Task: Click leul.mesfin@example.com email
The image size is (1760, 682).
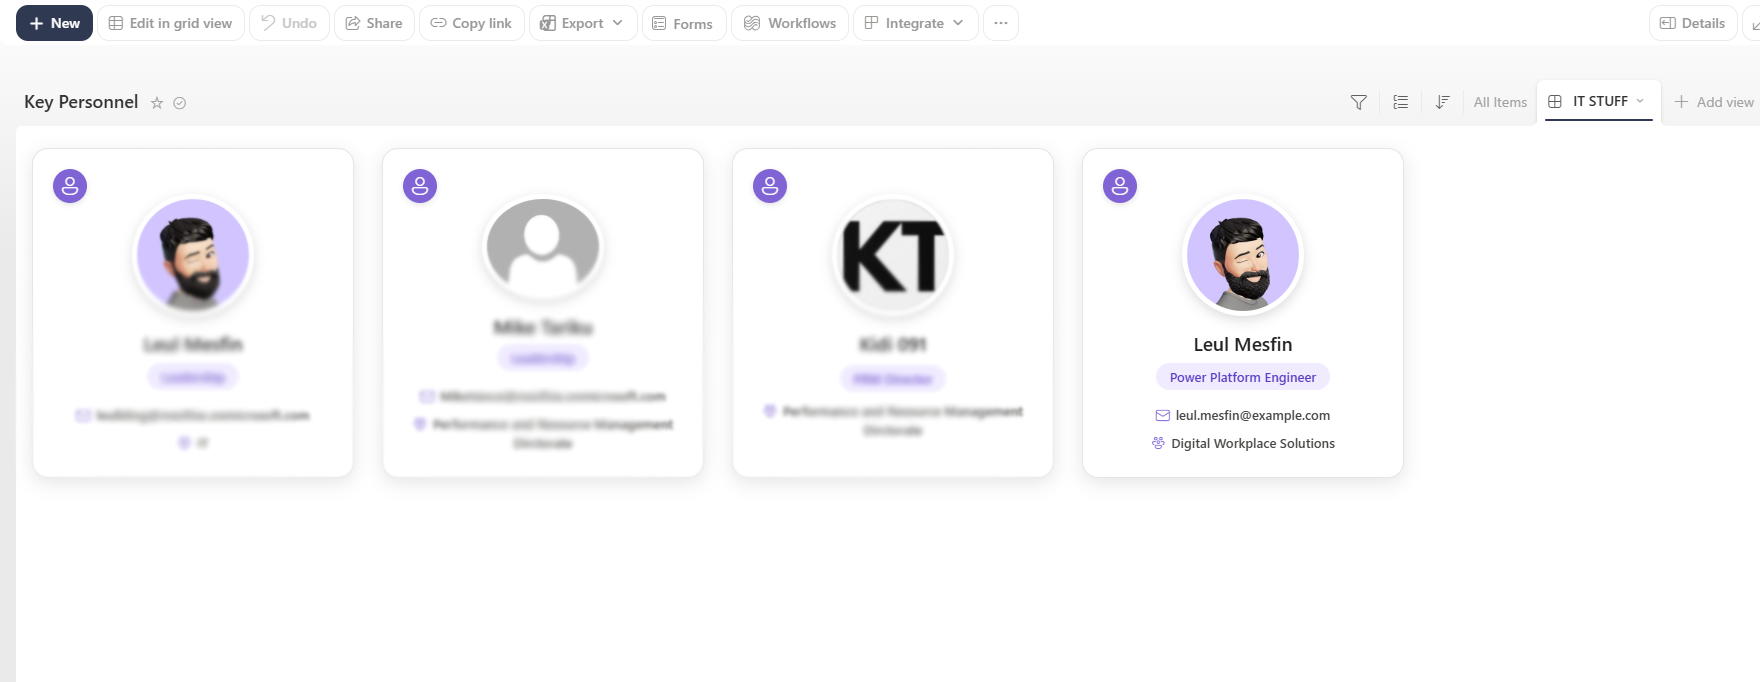Action: [1253, 415]
